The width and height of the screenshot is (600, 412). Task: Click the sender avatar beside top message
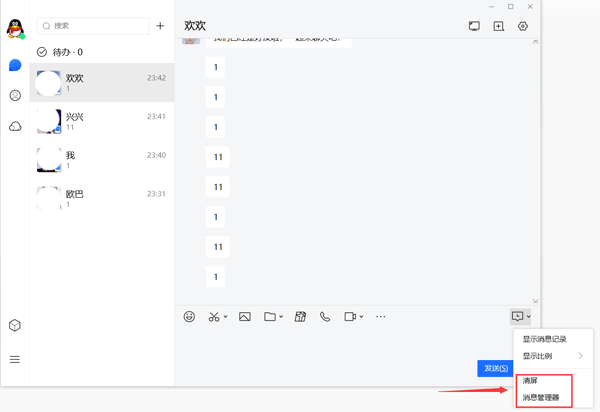(x=191, y=41)
